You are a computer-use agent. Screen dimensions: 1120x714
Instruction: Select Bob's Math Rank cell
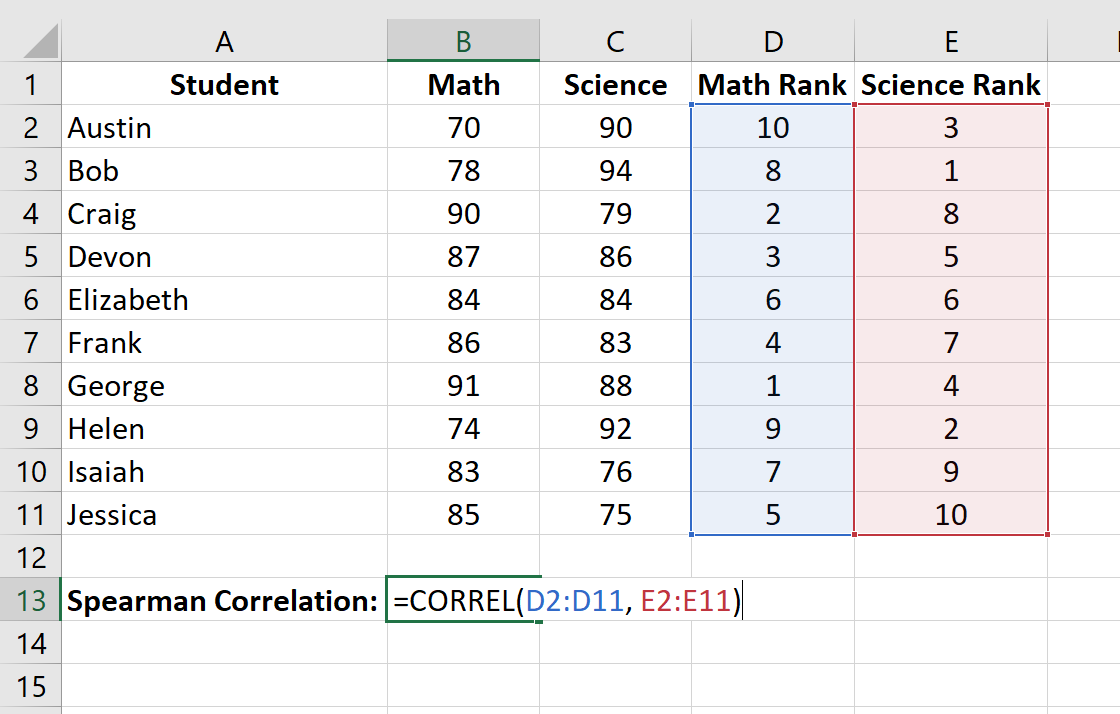(773, 170)
